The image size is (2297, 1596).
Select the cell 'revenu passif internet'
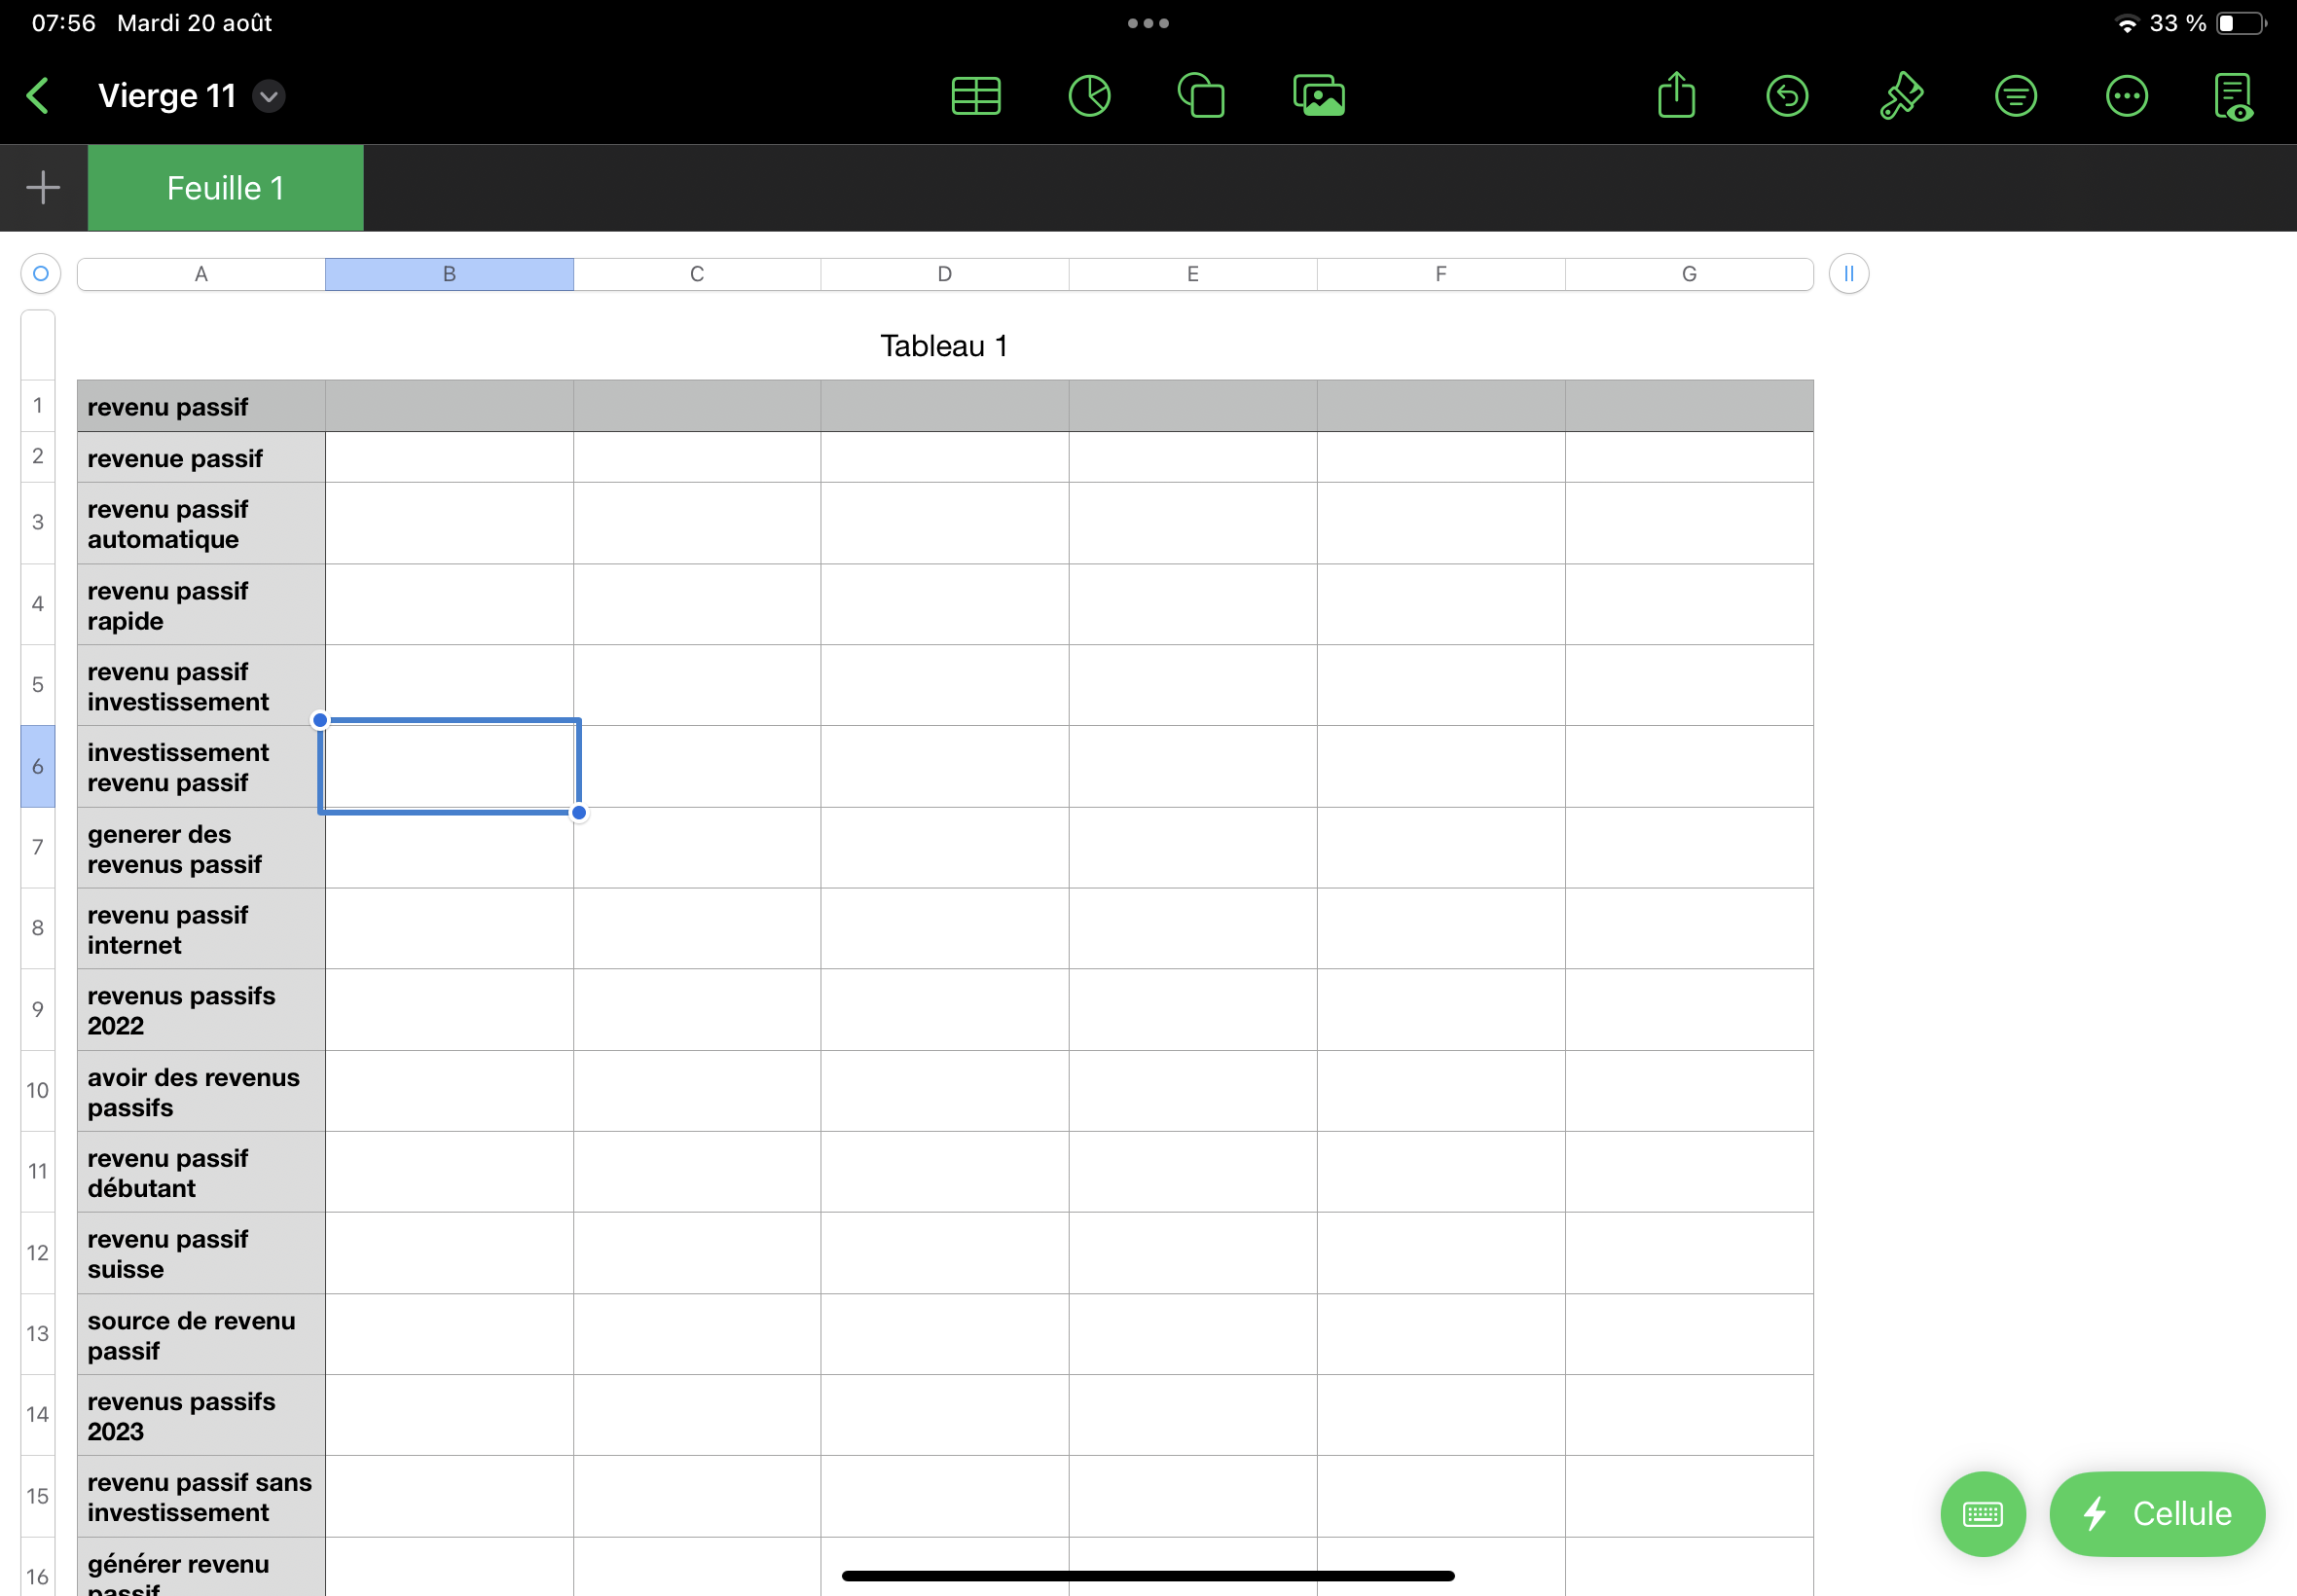click(201, 929)
